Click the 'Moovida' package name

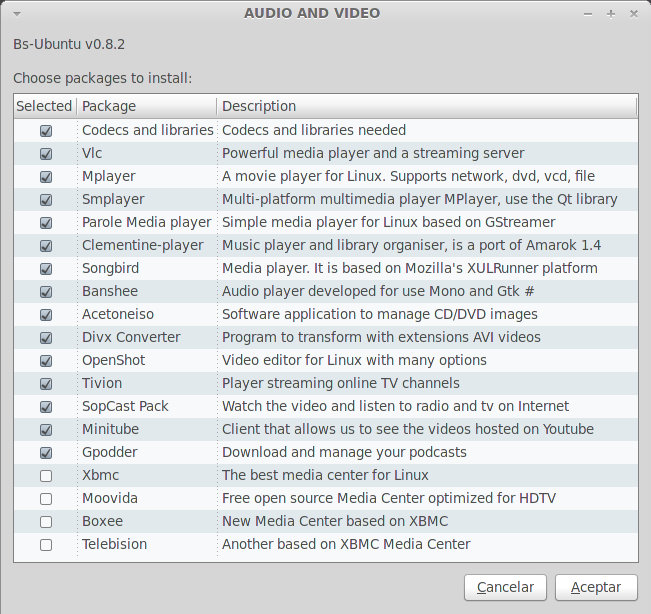(110, 498)
